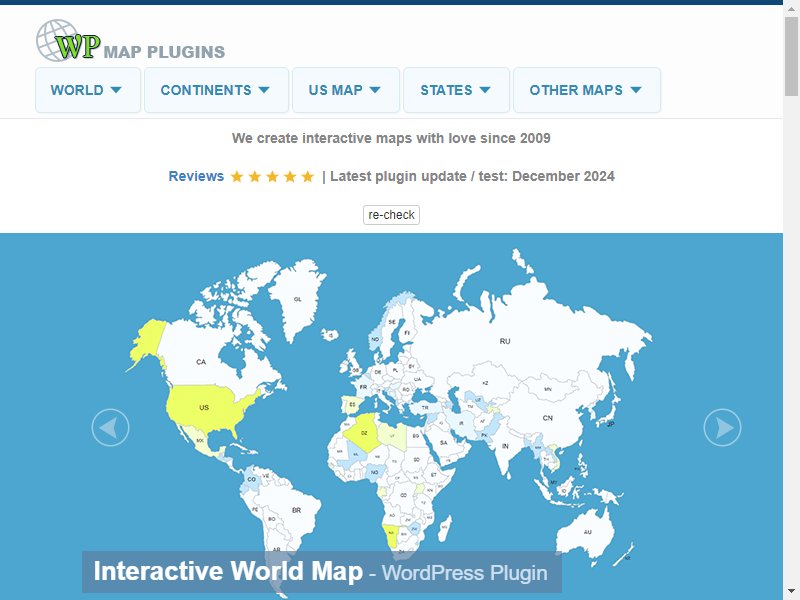The width and height of the screenshot is (800, 600).
Task: Click the re-check button
Action: (391, 215)
